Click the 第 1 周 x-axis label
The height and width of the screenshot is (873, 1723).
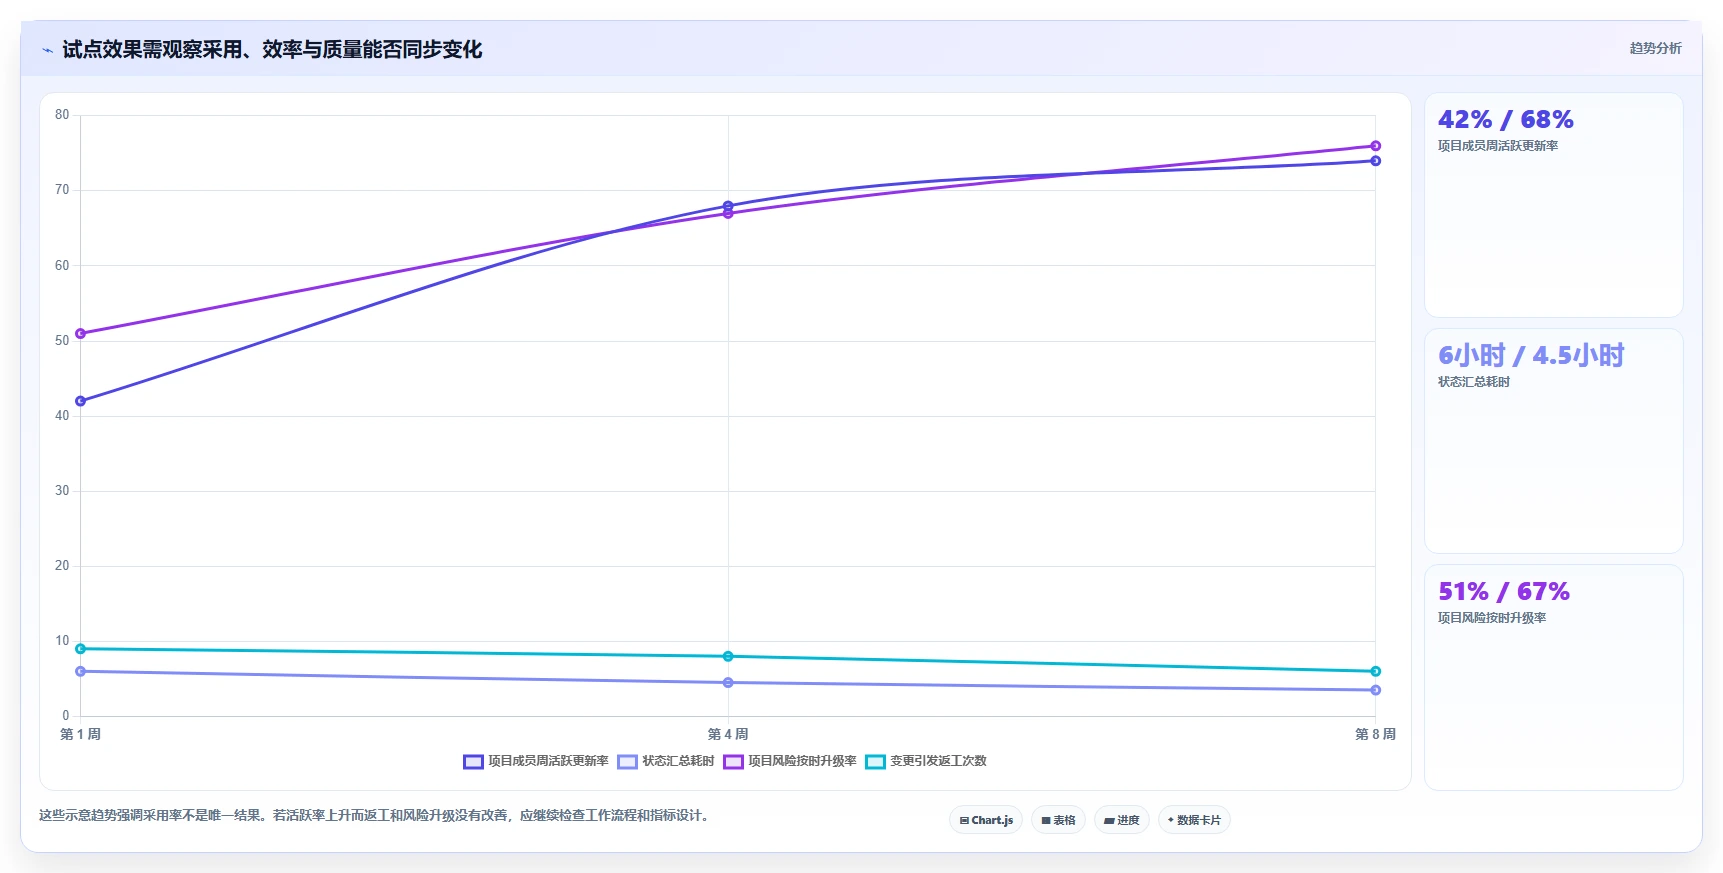81,734
